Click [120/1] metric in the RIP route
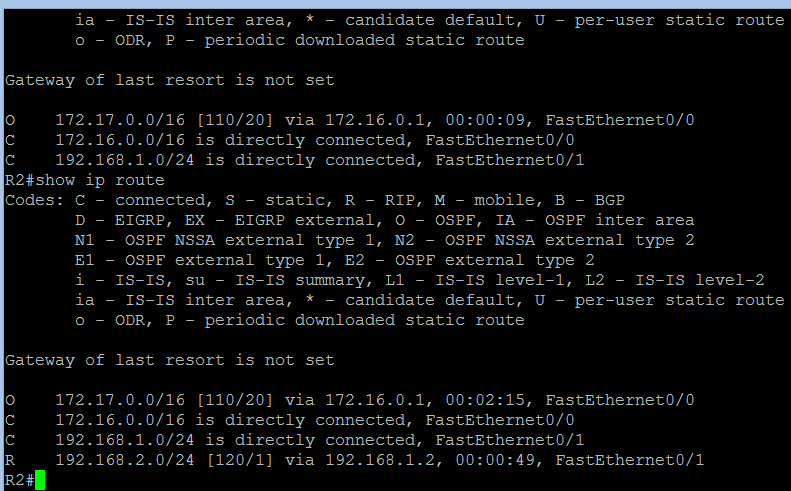791x491 pixels. click(240, 460)
